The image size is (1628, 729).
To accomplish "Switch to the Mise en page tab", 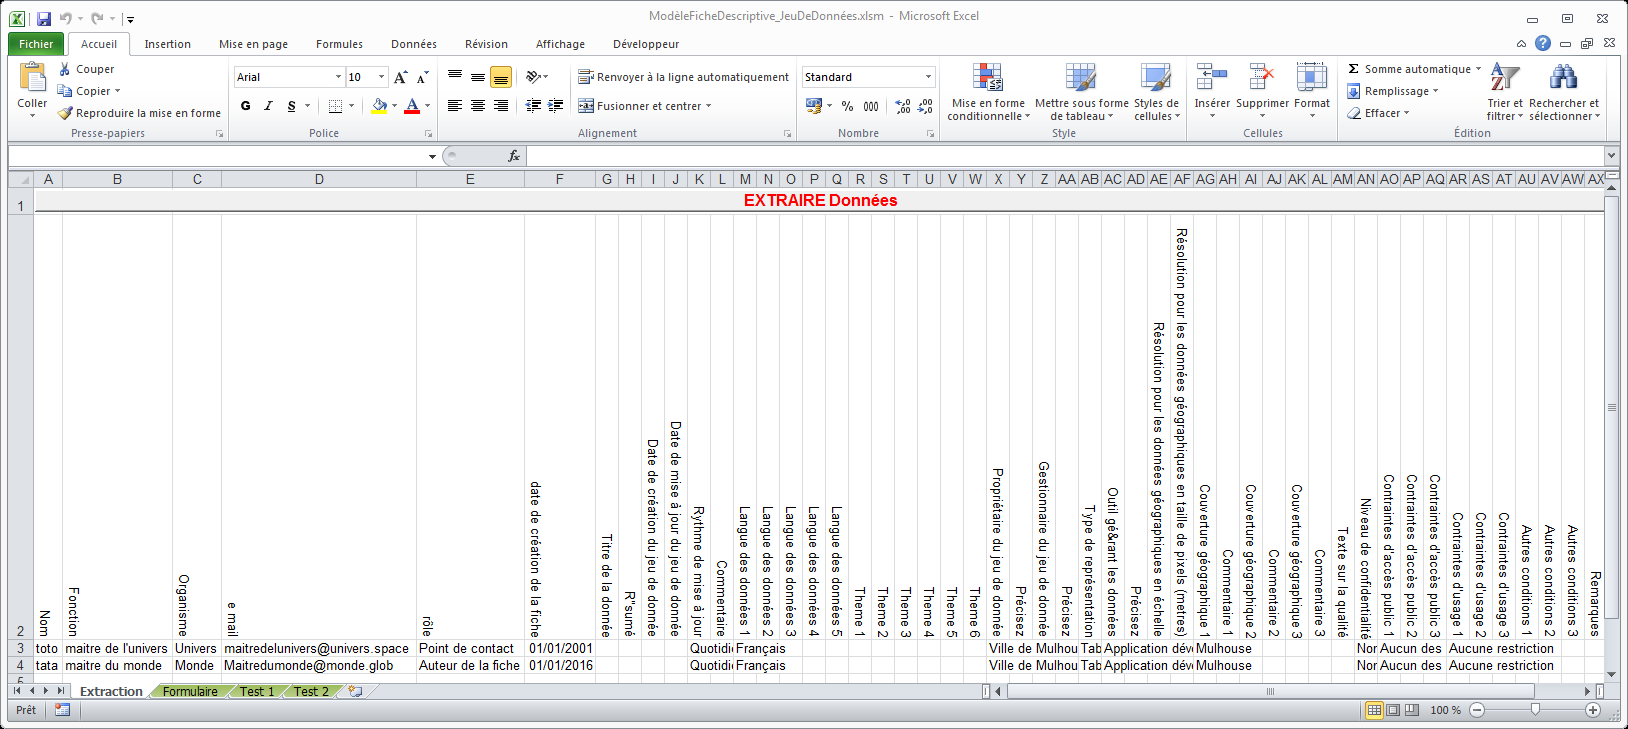I will point(253,44).
